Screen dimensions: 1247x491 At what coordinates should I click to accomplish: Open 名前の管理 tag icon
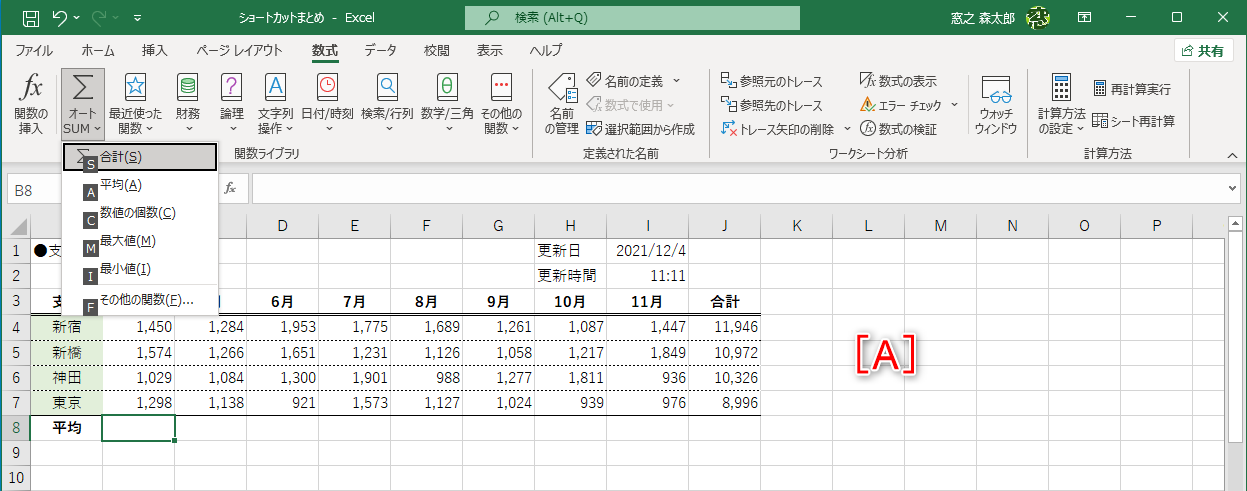[563, 87]
